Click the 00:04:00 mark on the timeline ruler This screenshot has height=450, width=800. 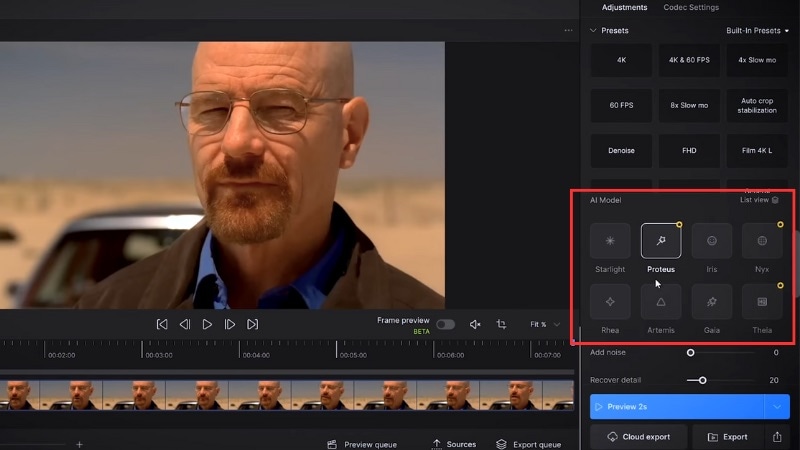pos(256,355)
